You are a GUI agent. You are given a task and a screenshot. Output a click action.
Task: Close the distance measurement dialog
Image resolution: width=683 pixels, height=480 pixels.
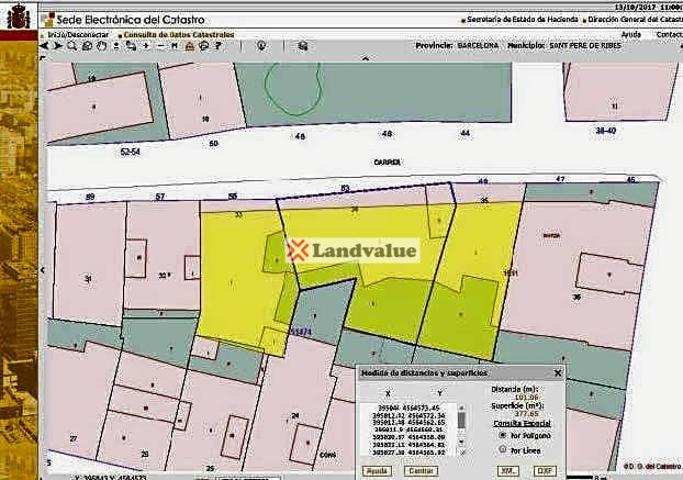[557, 373]
